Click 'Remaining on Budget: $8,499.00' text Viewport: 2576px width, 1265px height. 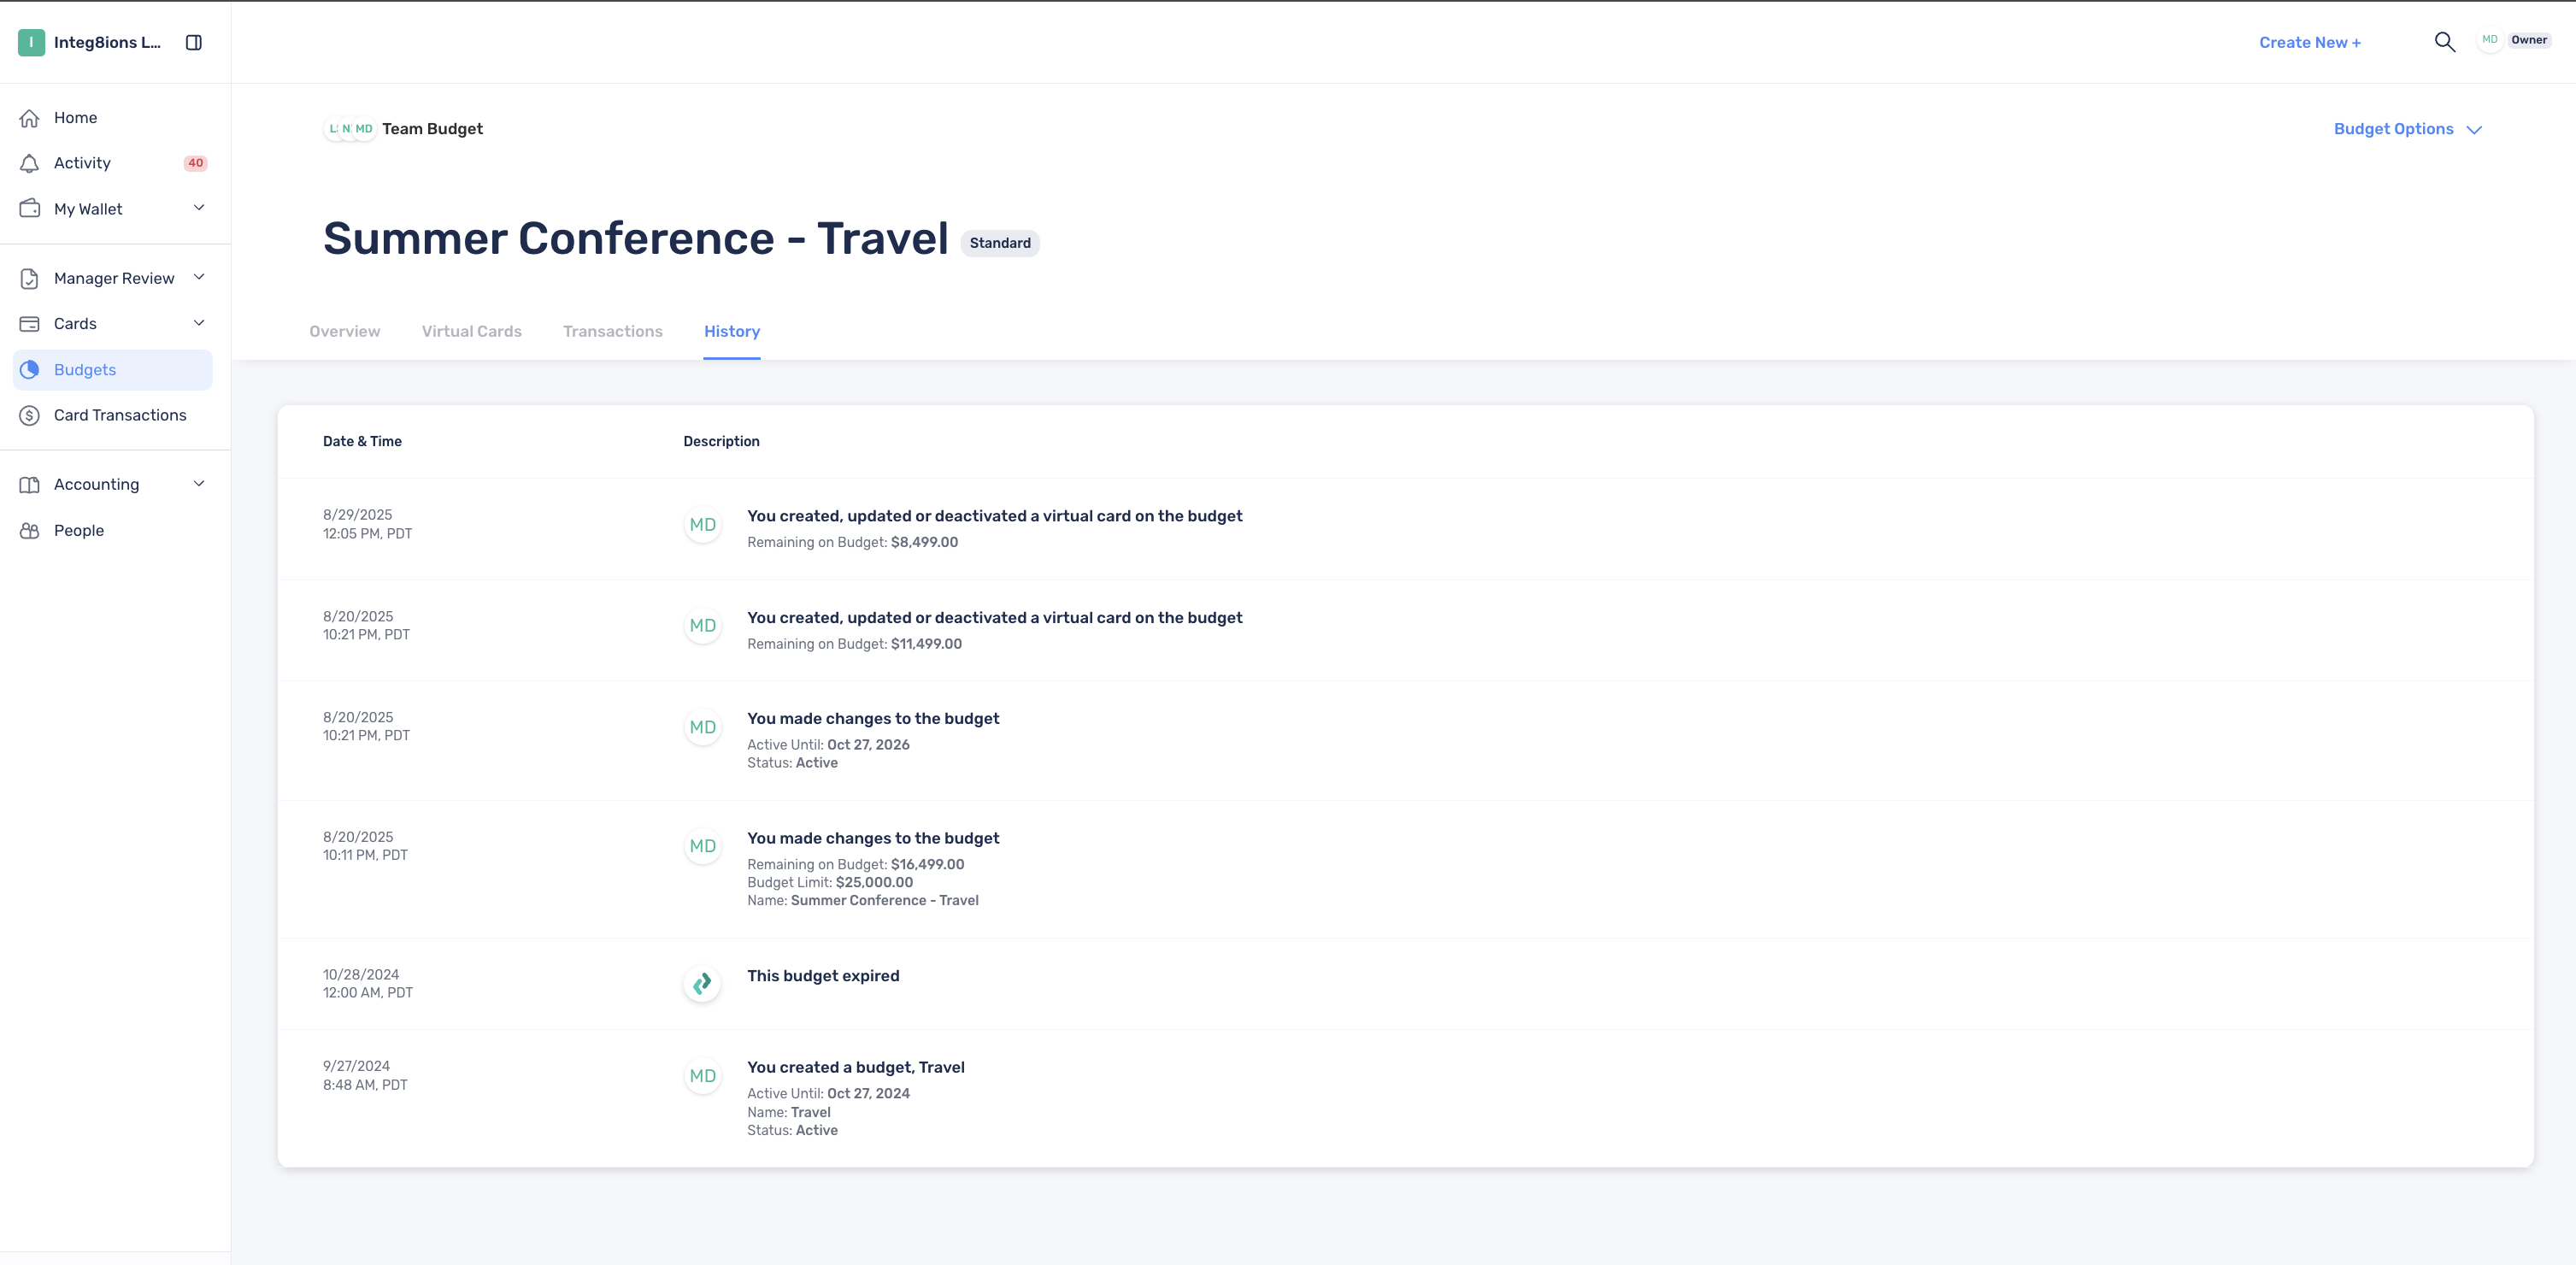(852, 543)
